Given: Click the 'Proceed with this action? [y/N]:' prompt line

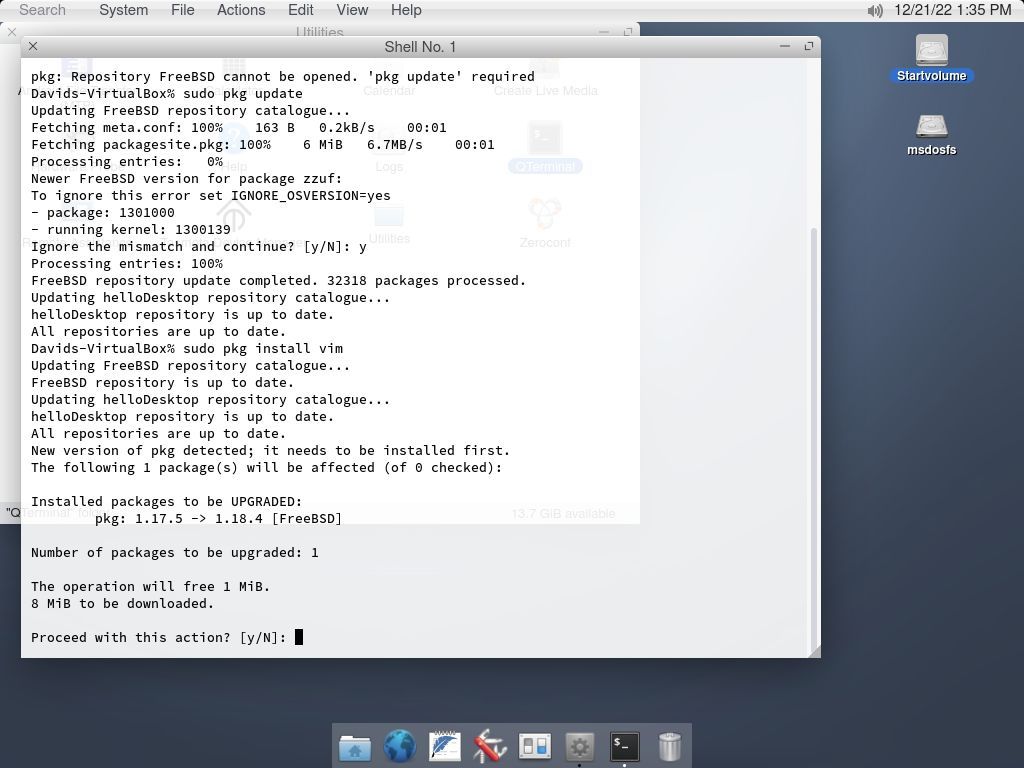Looking at the screenshot, I should point(159,637).
